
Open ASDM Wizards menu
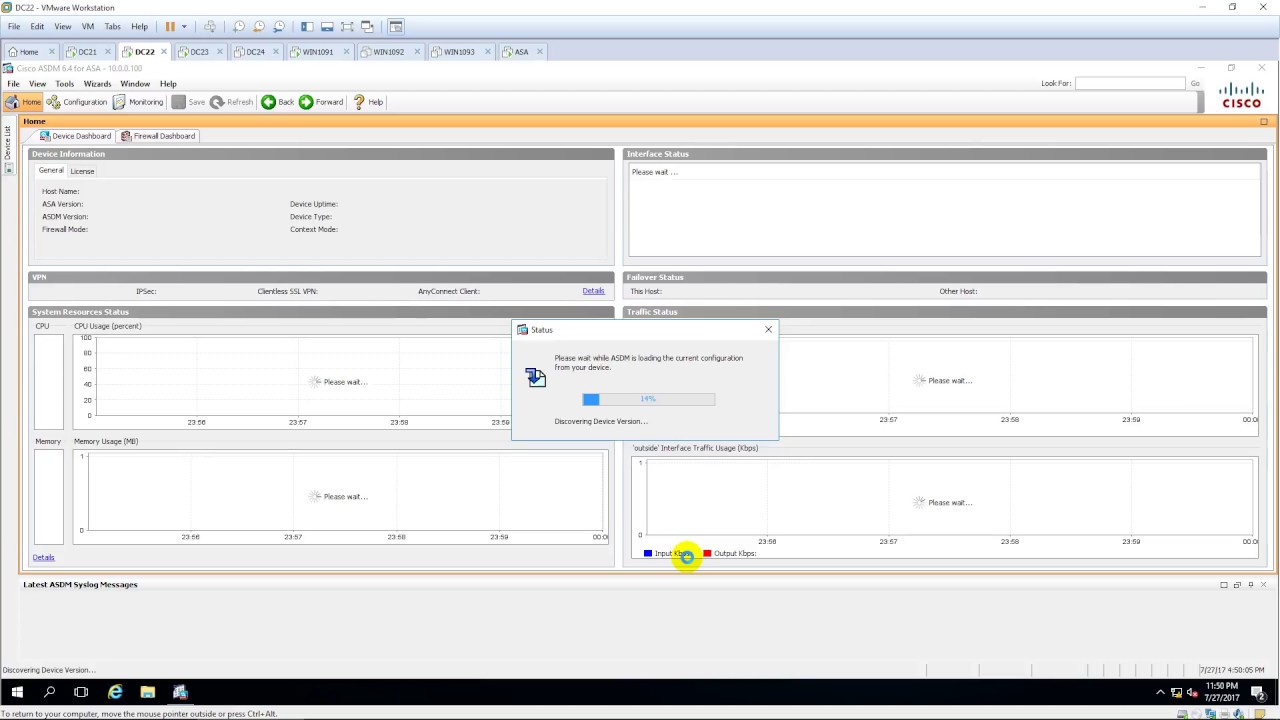(x=97, y=84)
